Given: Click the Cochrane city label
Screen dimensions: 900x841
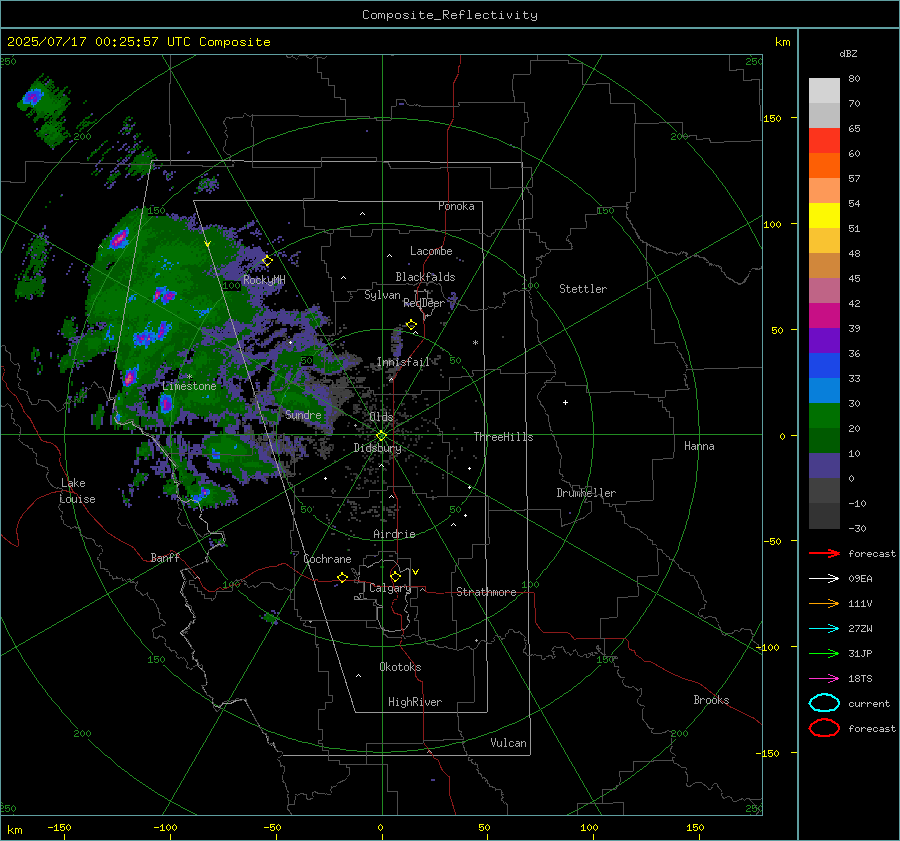Looking at the screenshot, I should click(x=327, y=559).
